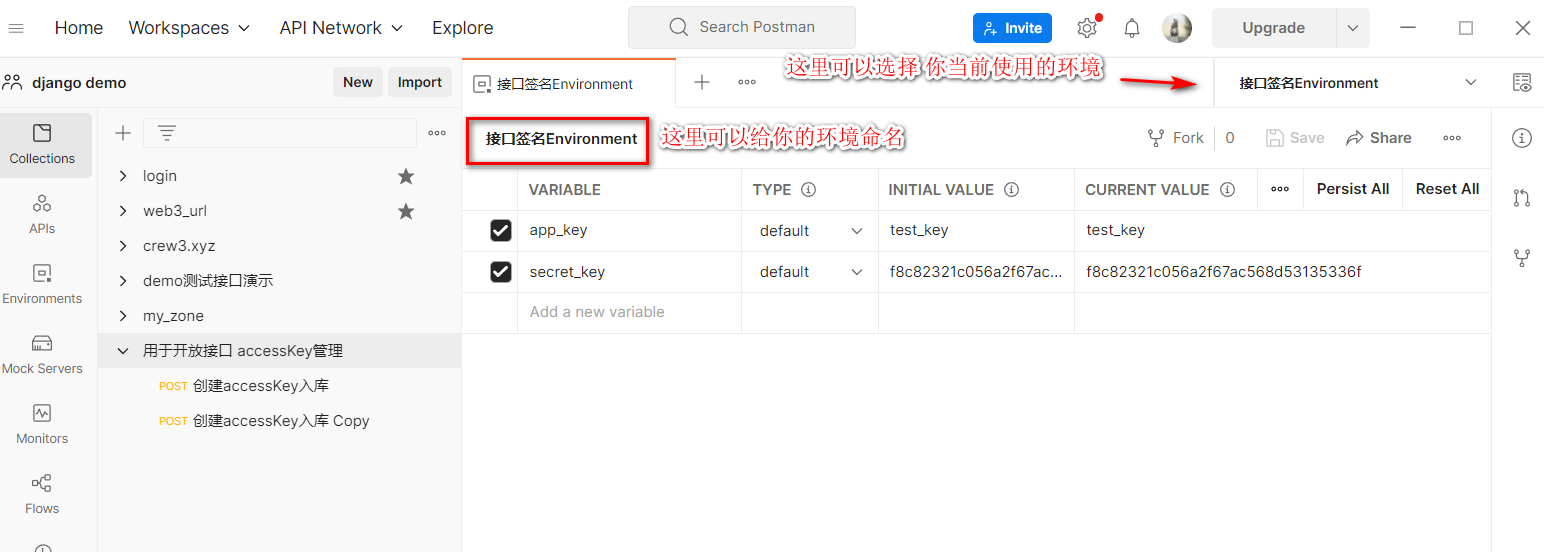Open POST 创建accessKey入库 Copy request
Image resolution: width=1544 pixels, height=552 pixels.
coord(264,421)
